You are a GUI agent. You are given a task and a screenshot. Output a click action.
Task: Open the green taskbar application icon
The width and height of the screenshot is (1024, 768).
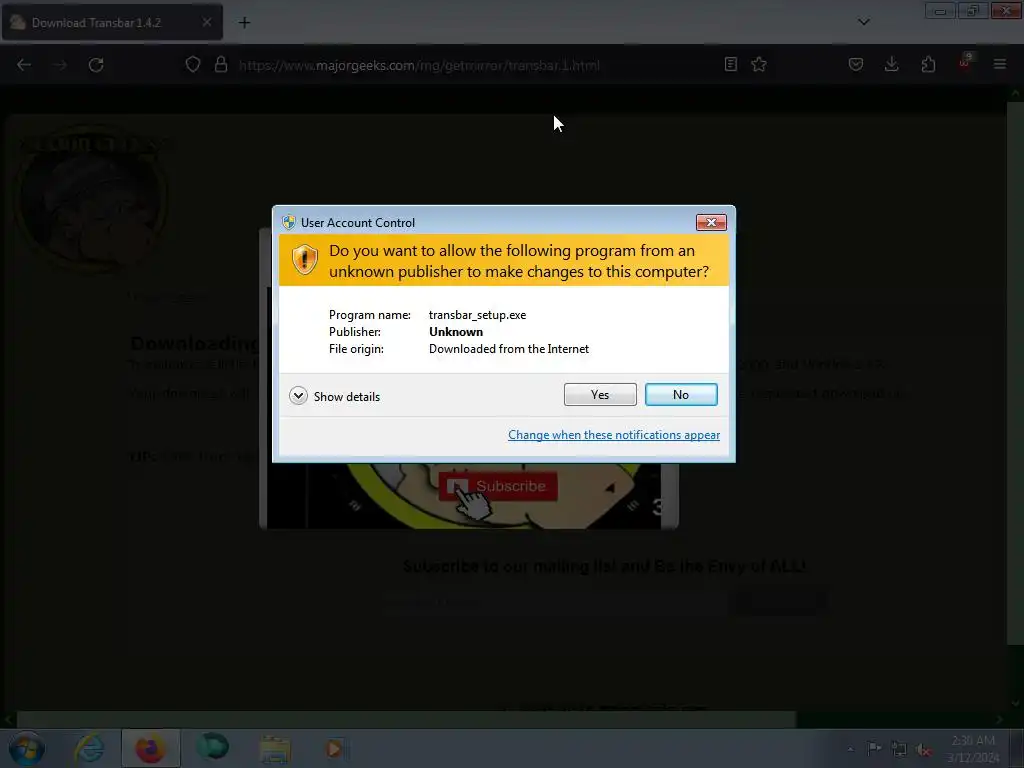(x=213, y=748)
